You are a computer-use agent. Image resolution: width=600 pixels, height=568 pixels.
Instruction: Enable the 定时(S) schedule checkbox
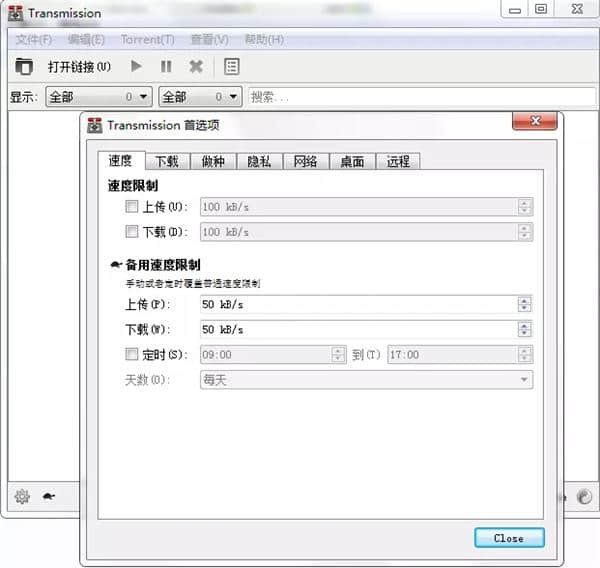coord(131,354)
